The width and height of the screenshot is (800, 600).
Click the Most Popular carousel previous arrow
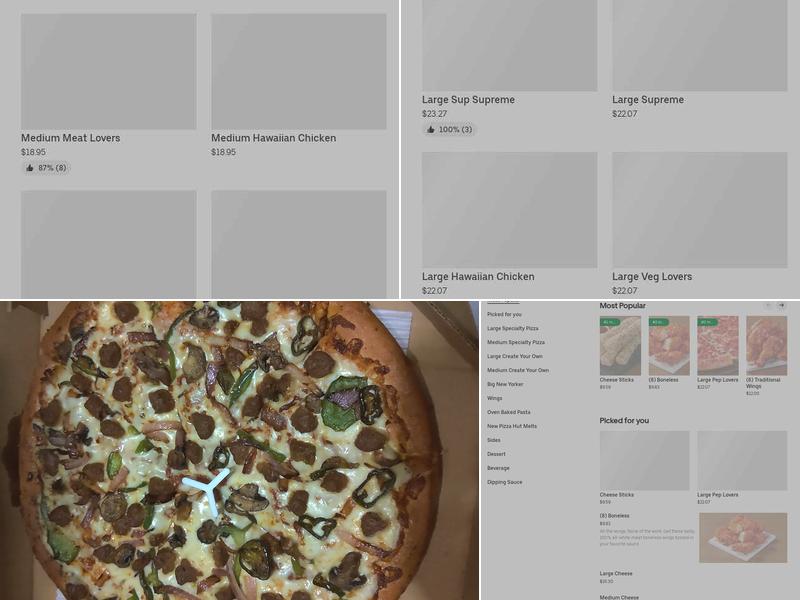(x=768, y=306)
